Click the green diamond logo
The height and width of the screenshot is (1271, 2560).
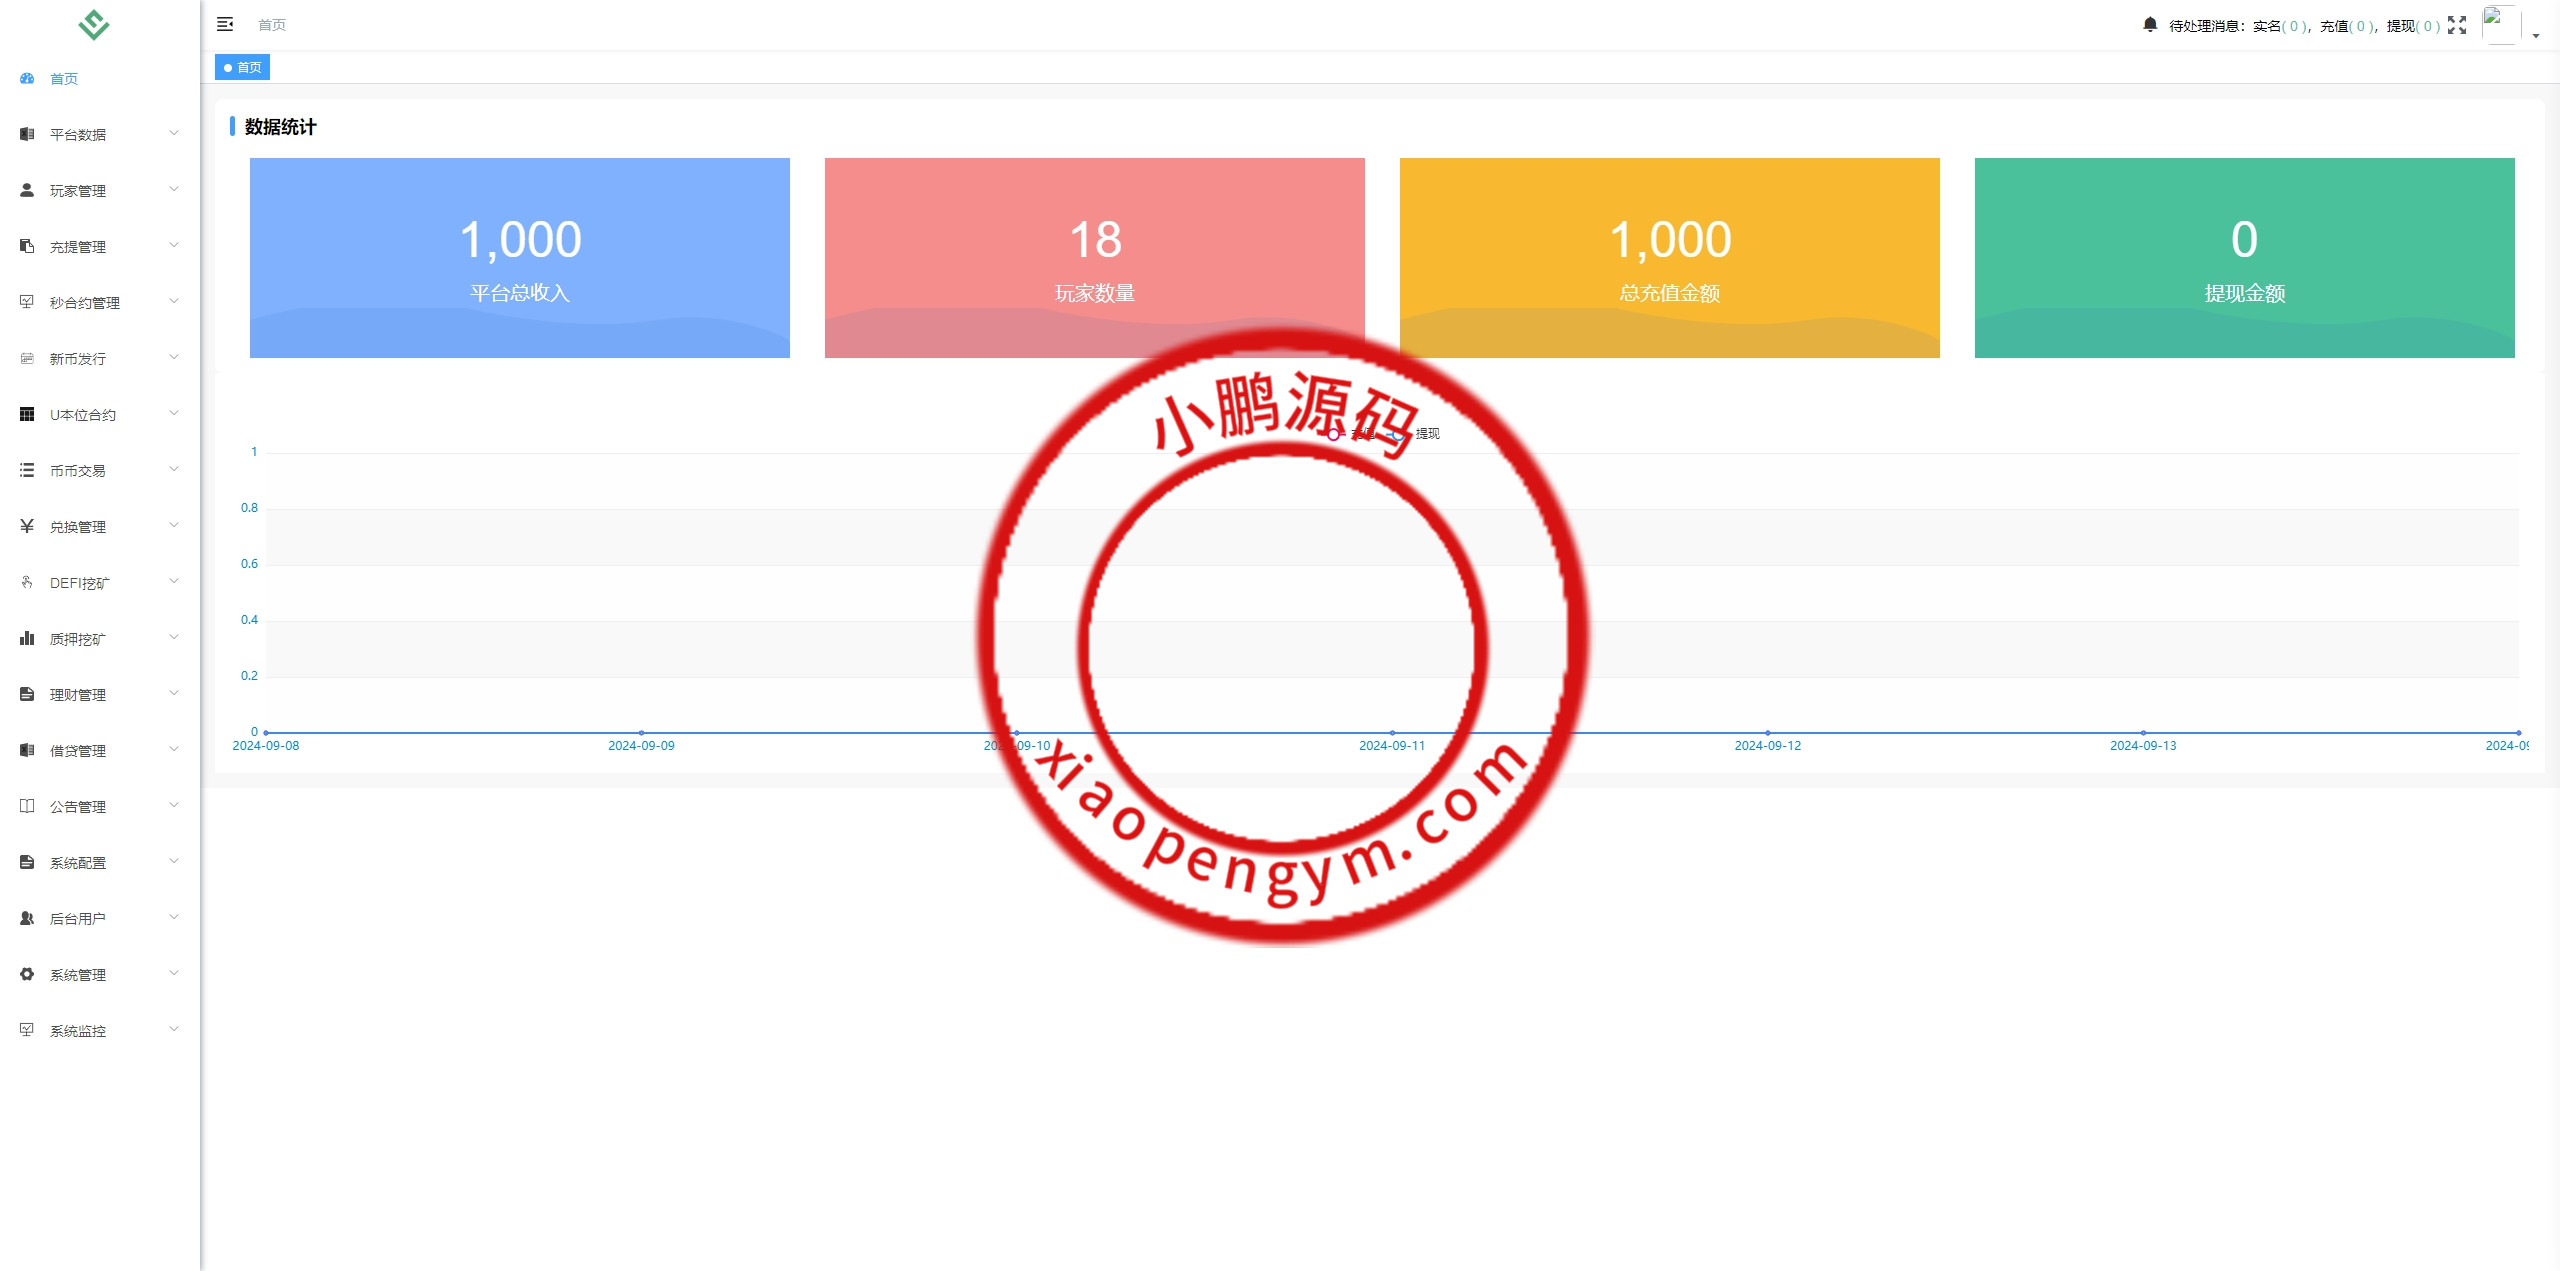click(x=94, y=24)
